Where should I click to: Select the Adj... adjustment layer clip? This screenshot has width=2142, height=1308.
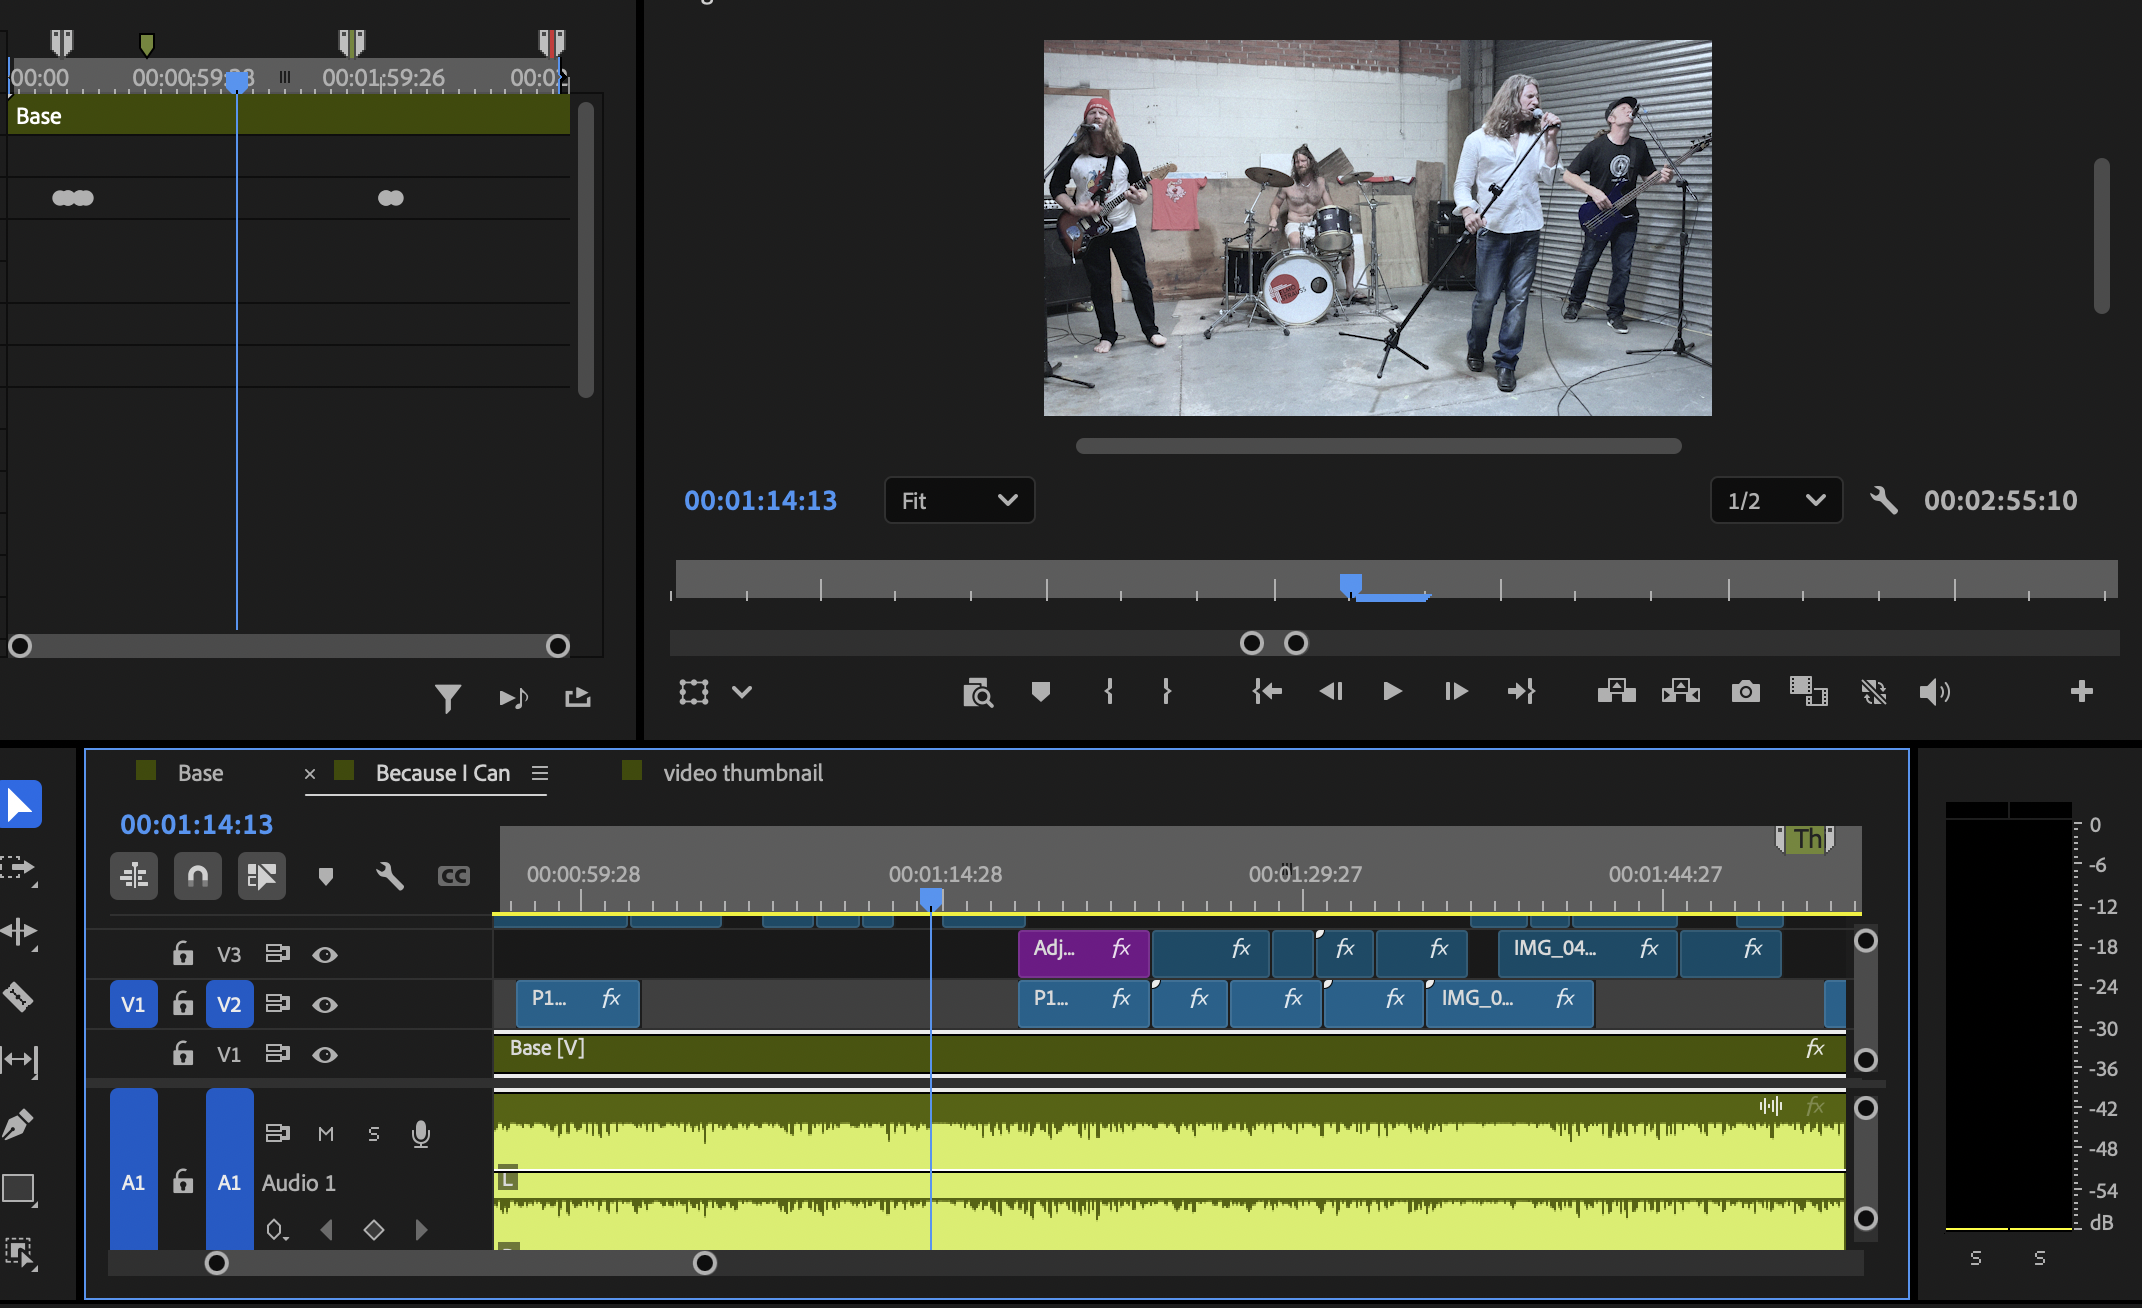click(1084, 953)
